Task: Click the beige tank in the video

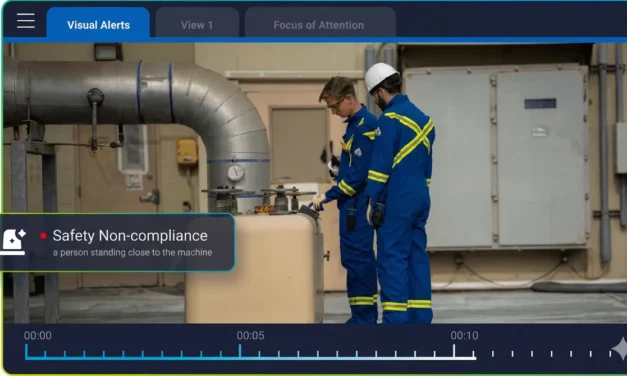Action: tap(255, 268)
